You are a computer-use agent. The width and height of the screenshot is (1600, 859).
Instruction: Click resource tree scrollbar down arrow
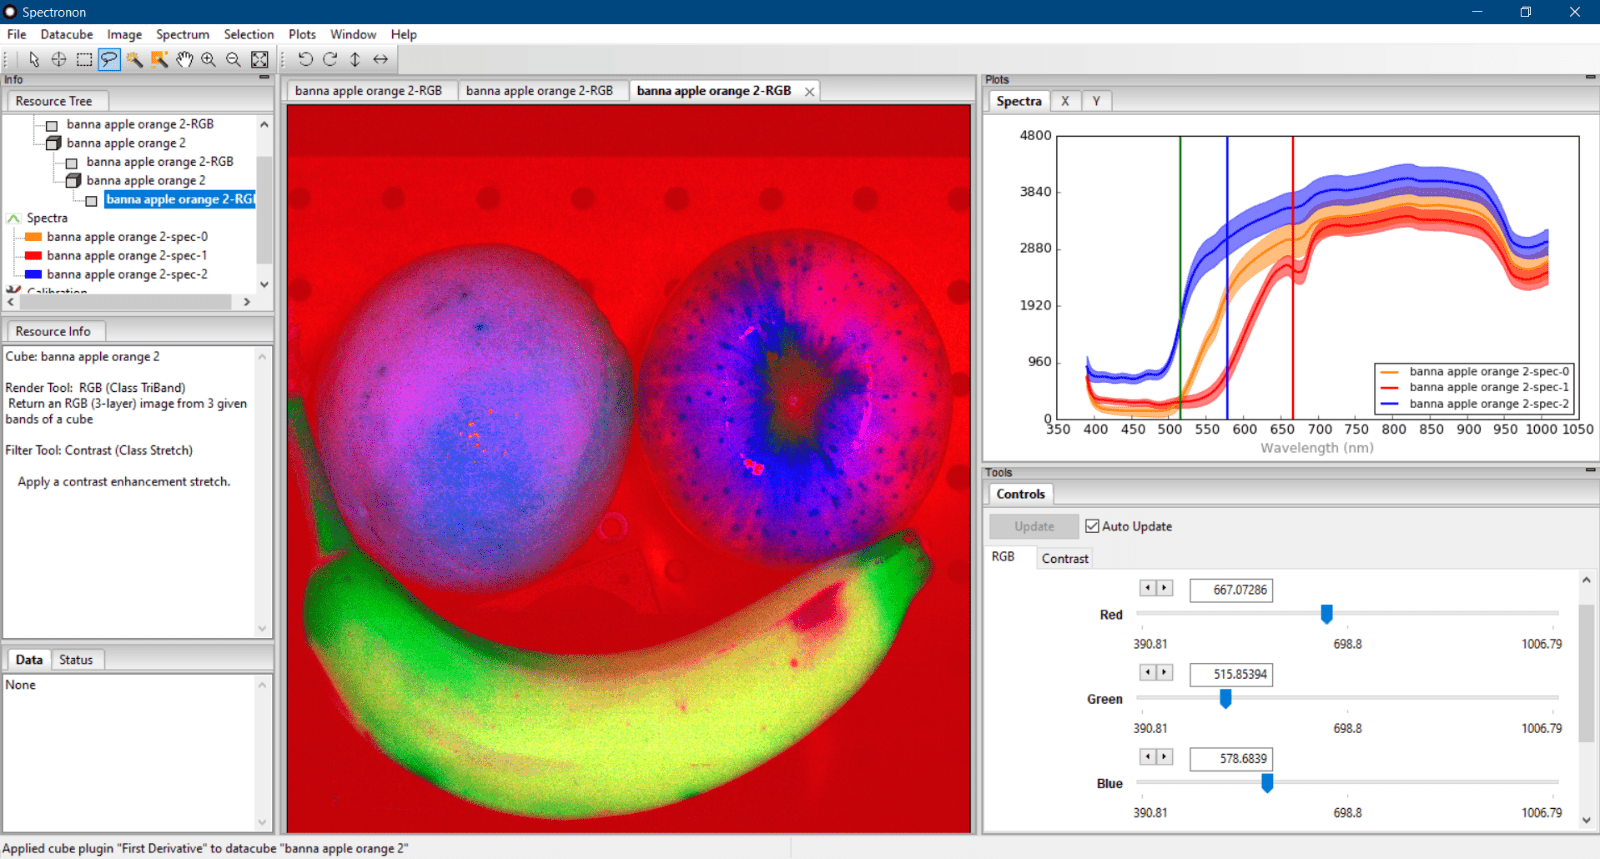pos(264,284)
